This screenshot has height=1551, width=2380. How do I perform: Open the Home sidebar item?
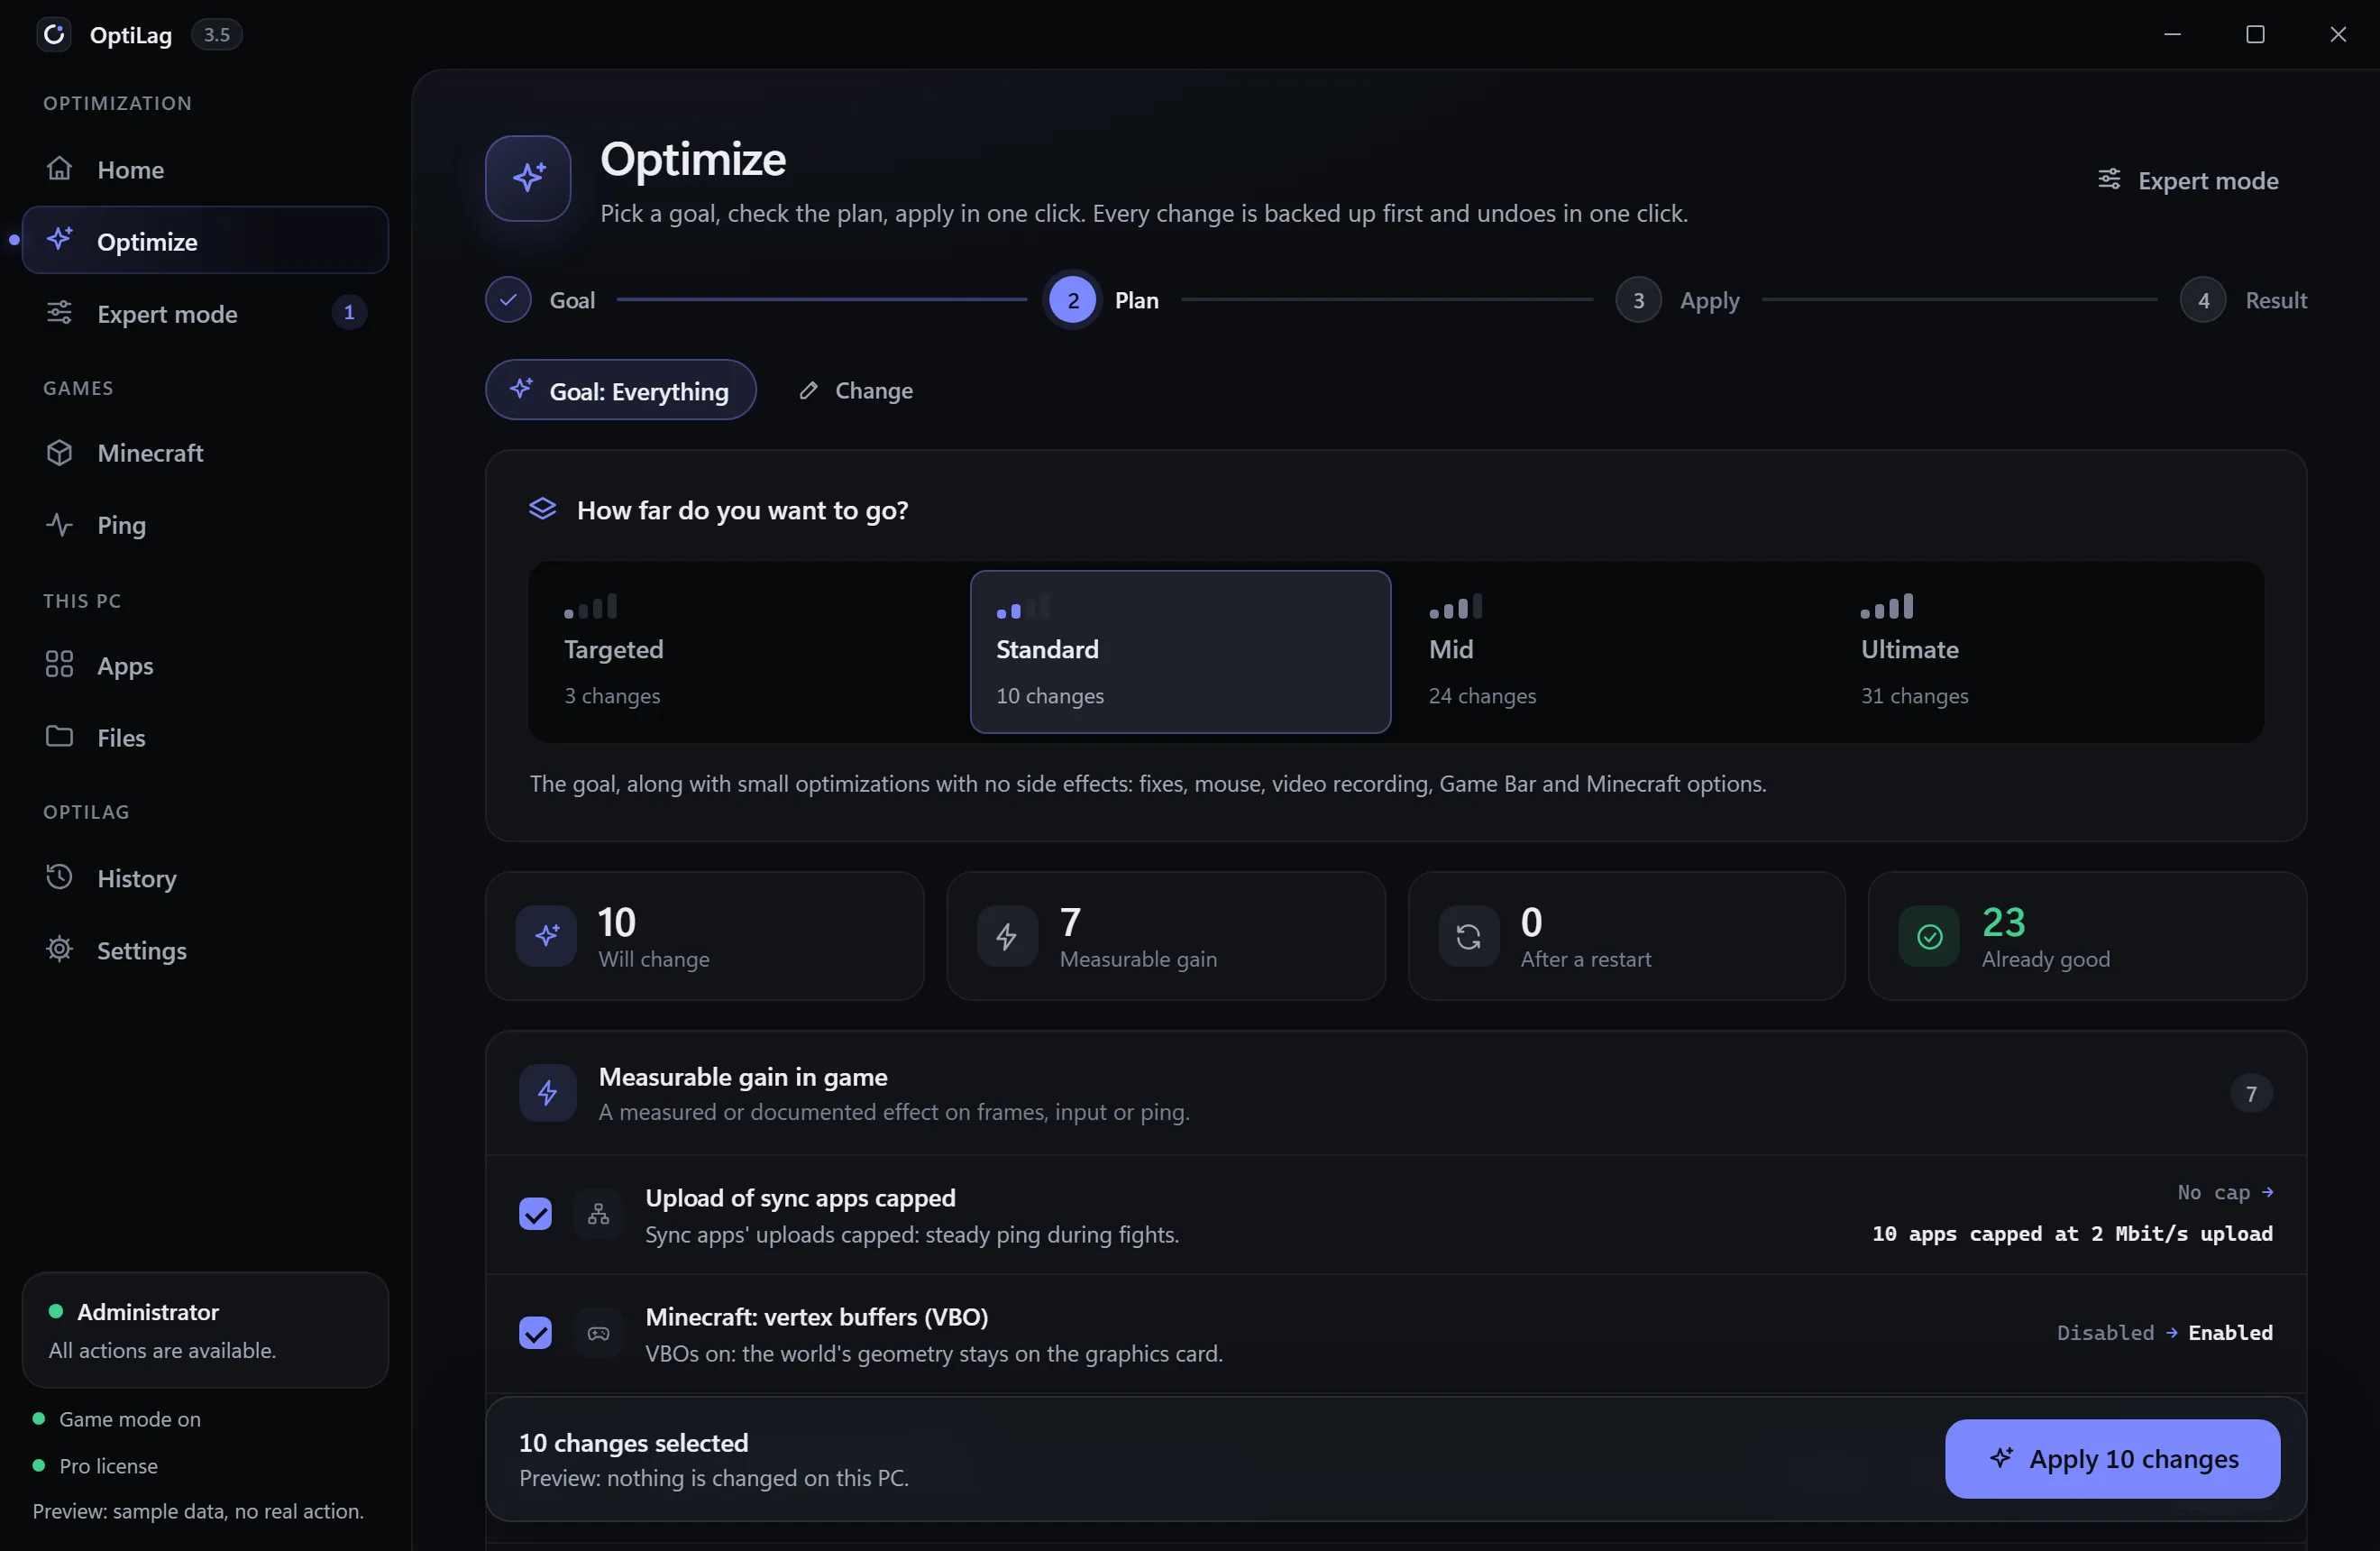click(205, 169)
